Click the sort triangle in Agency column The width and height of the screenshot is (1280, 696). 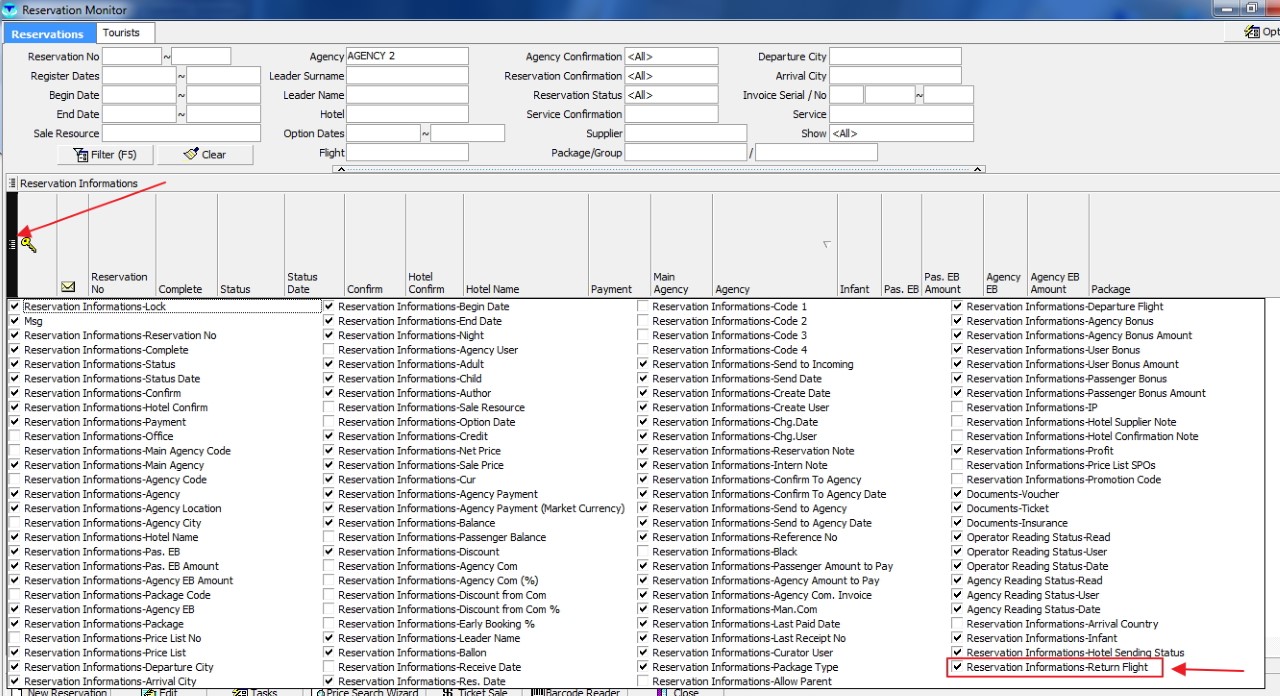[826, 244]
